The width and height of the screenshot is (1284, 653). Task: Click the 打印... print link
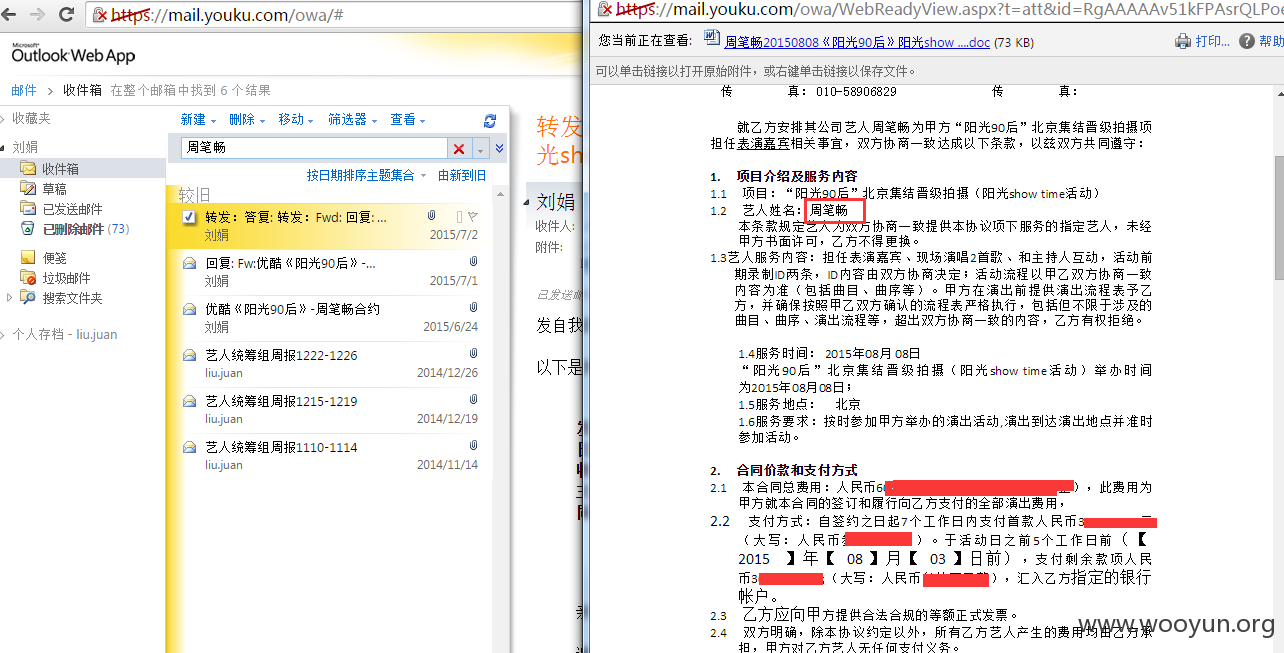click(x=1212, y=41)
